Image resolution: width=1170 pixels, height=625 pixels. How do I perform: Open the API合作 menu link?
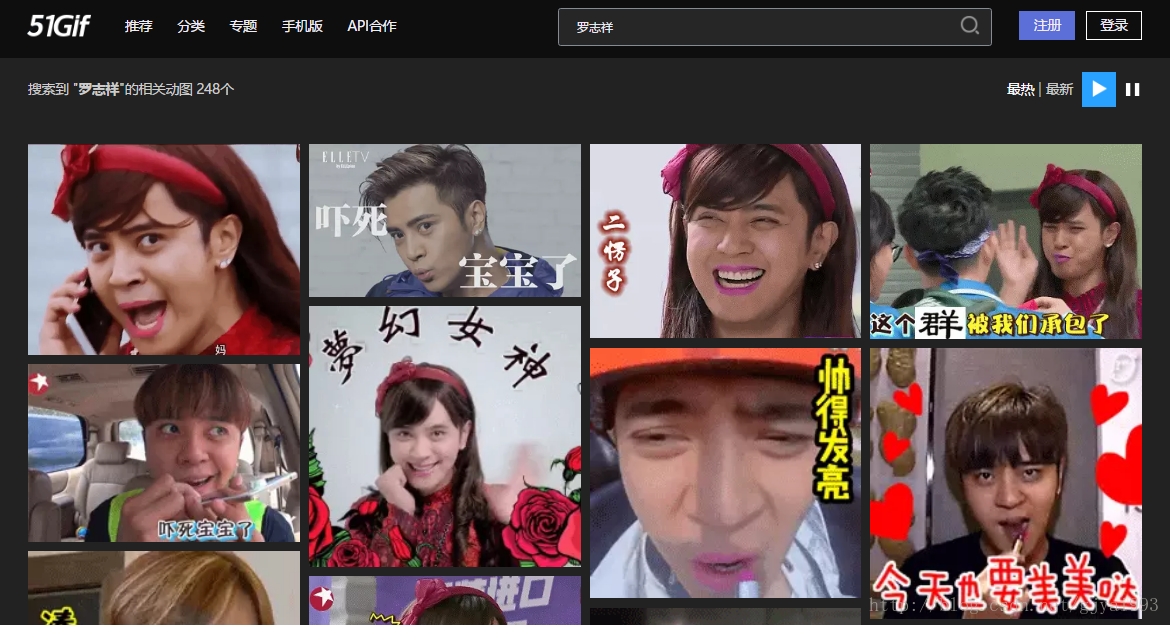click(372, 26)
